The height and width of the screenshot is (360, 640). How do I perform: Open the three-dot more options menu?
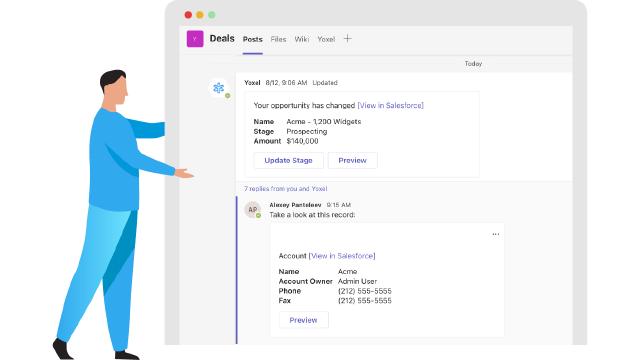[496, 234]
